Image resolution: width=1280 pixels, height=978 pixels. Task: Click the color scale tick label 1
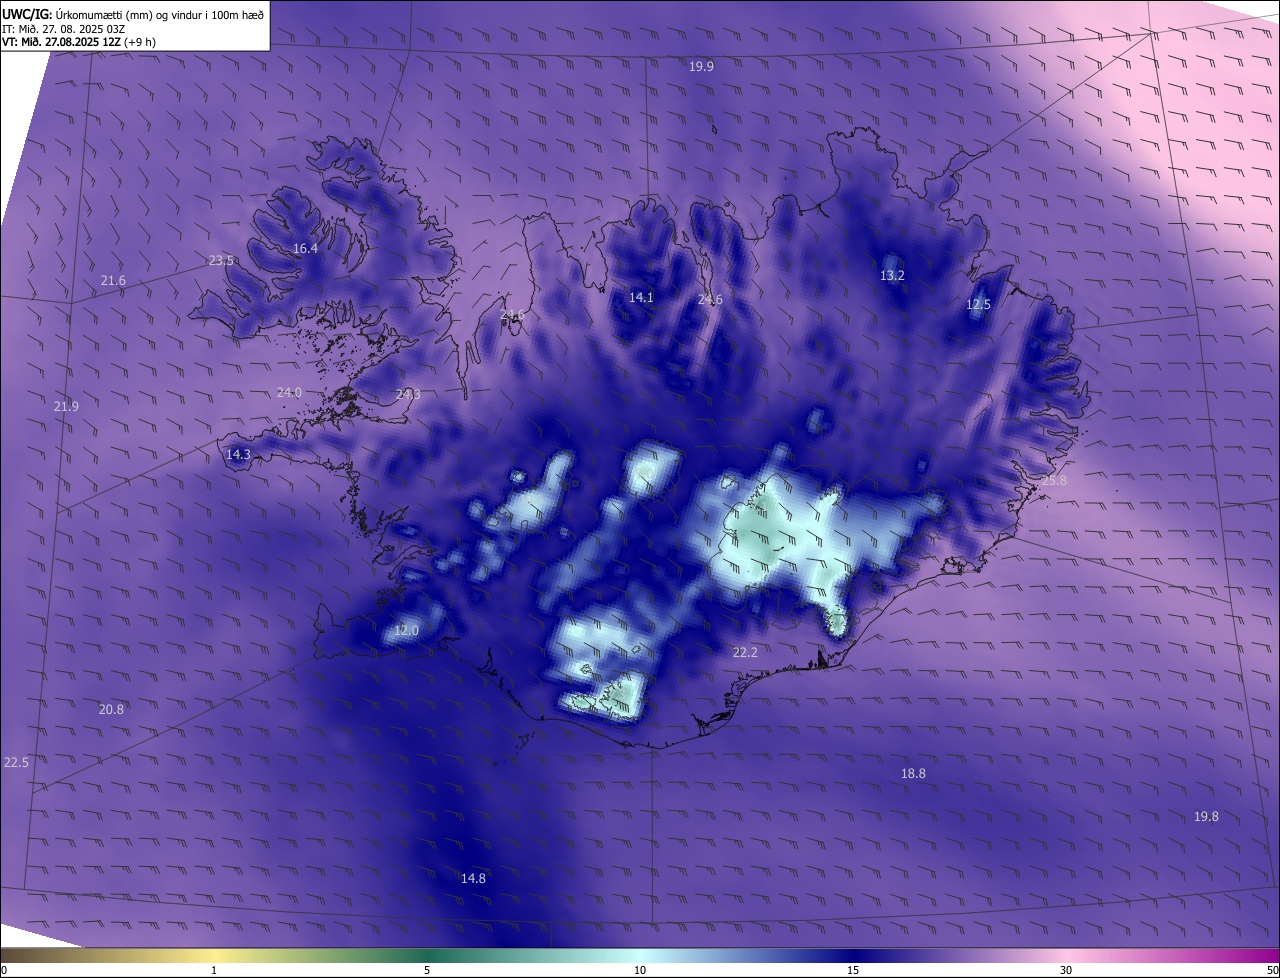[x=214, y=970]
